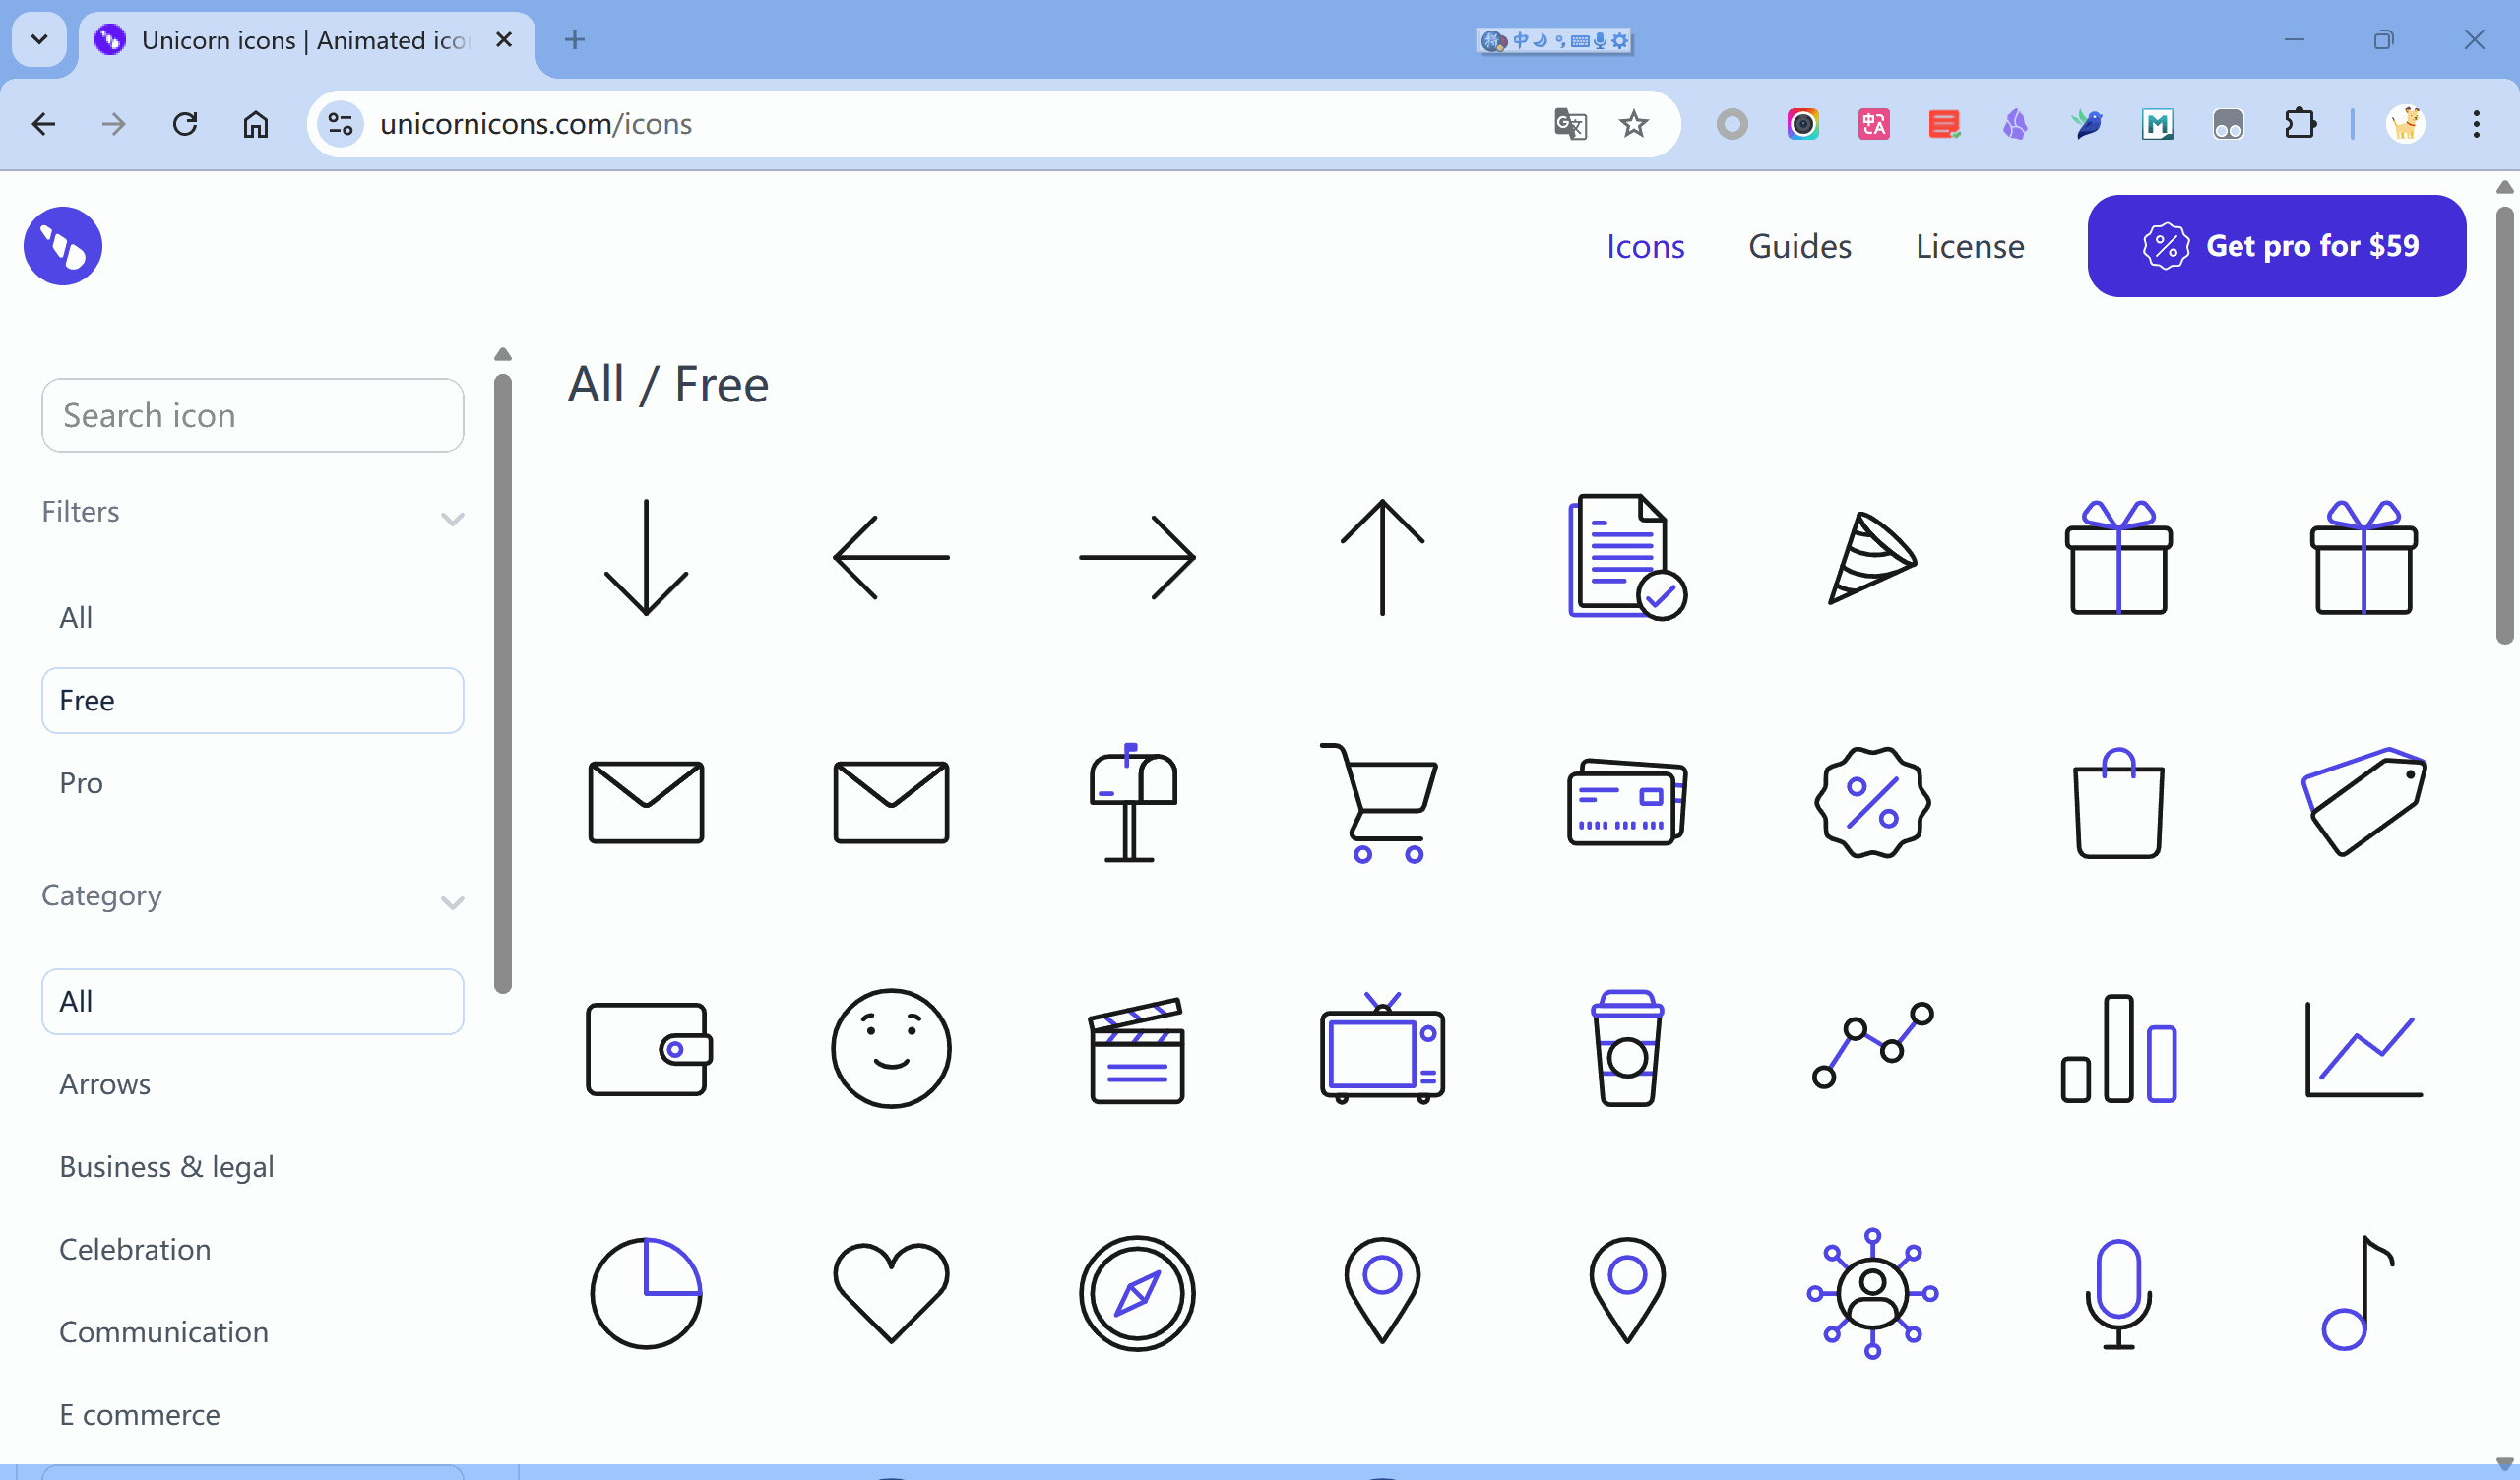This screenshot has height=1480, width=2520.
Task: Click Get pro for $59 button
Action: (x=2276, y=246)
